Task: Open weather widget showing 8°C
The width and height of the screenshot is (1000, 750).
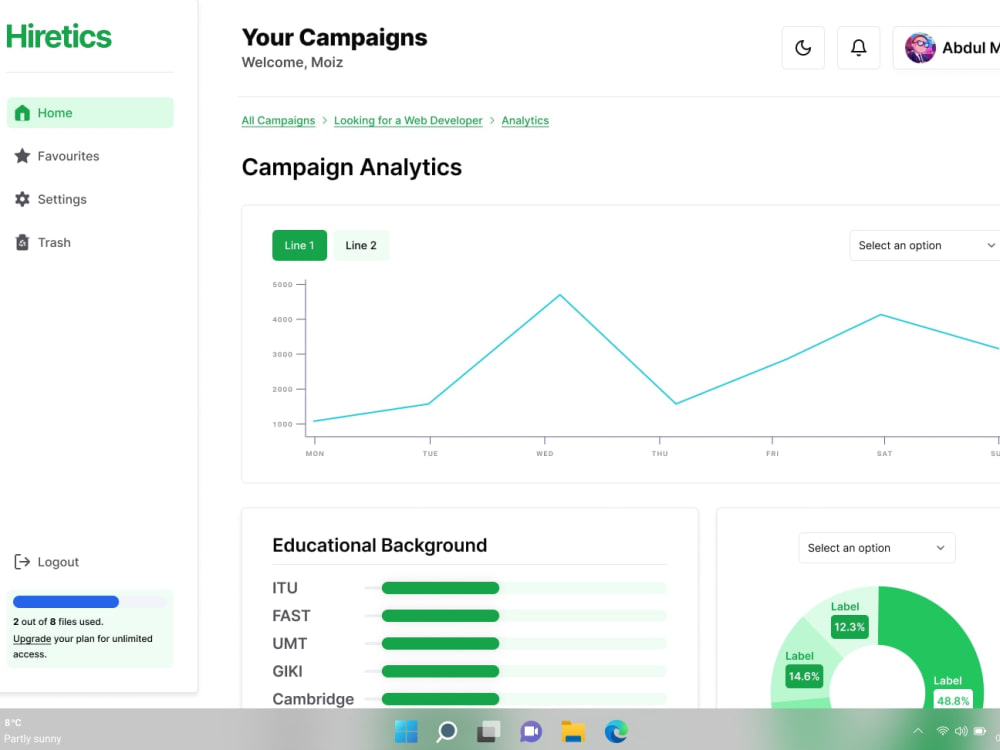Action: pos(33,731)
